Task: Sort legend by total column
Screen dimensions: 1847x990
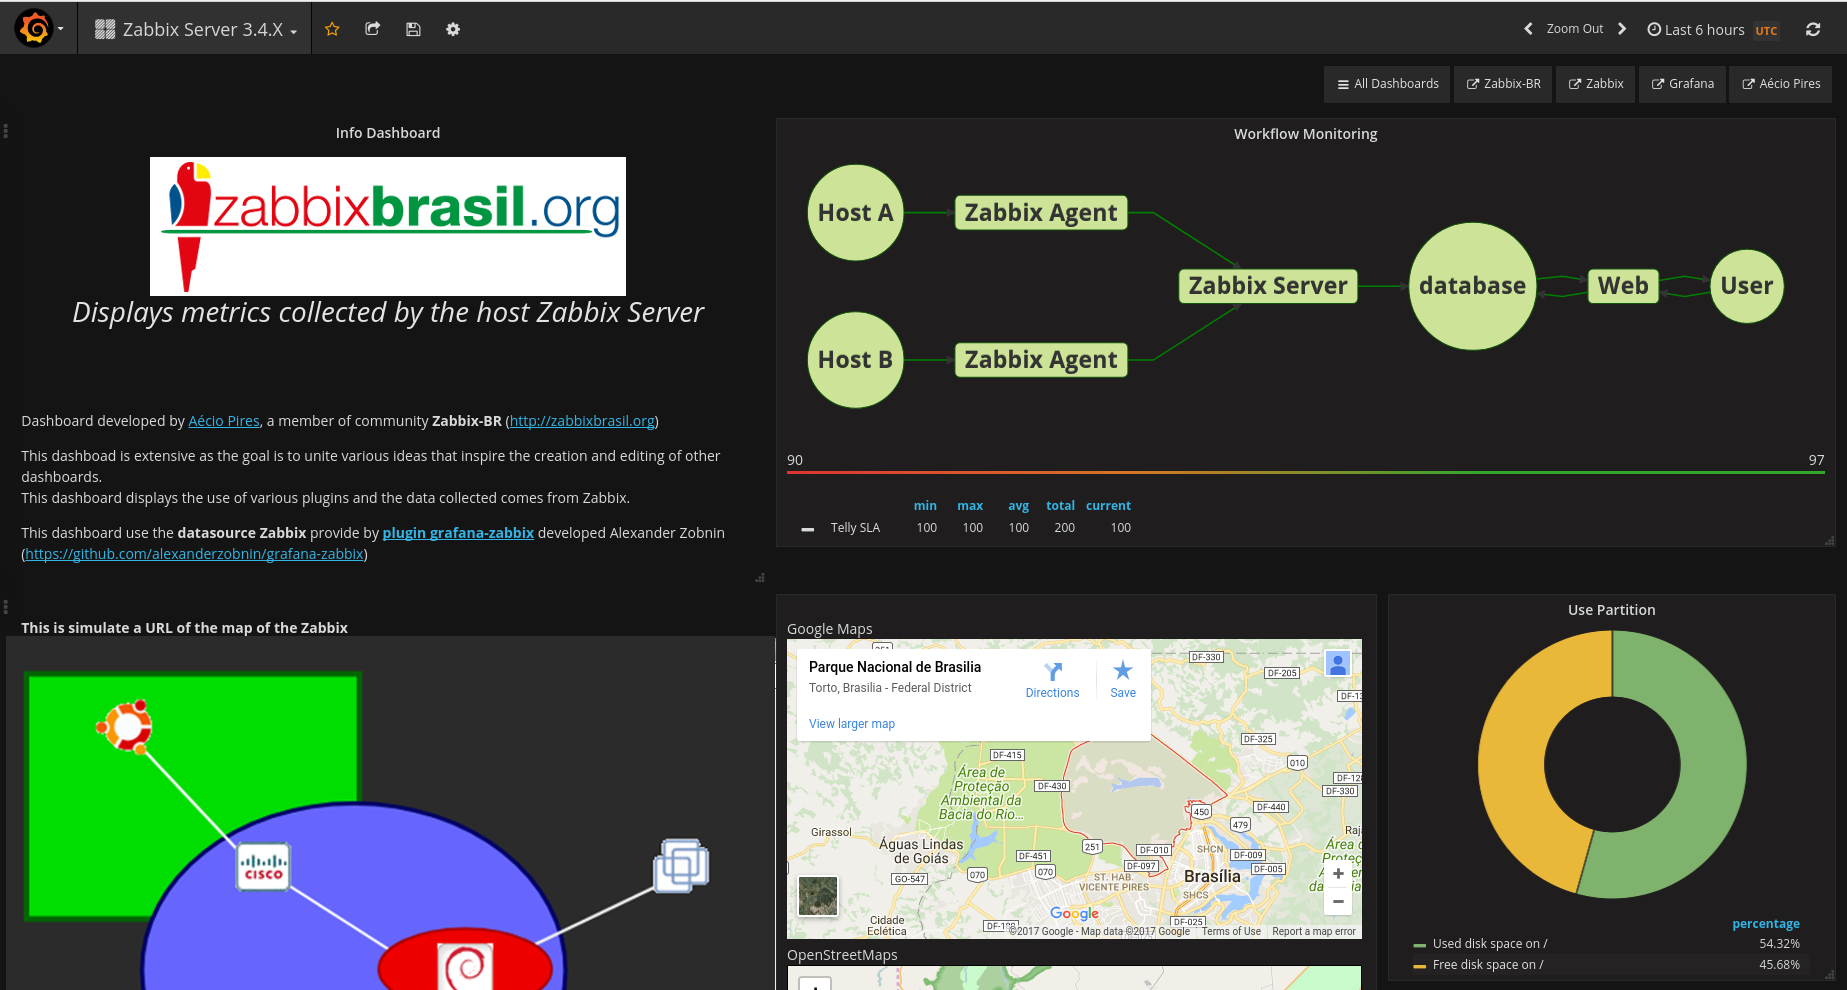Action: coord(1060,506)
